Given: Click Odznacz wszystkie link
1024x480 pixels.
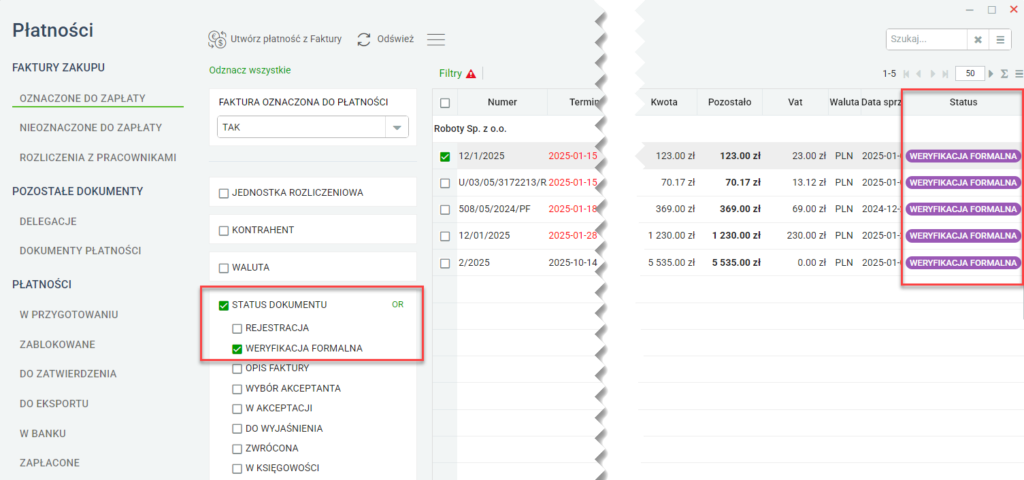Looking at the screenshot, I should tap(249, 70).
